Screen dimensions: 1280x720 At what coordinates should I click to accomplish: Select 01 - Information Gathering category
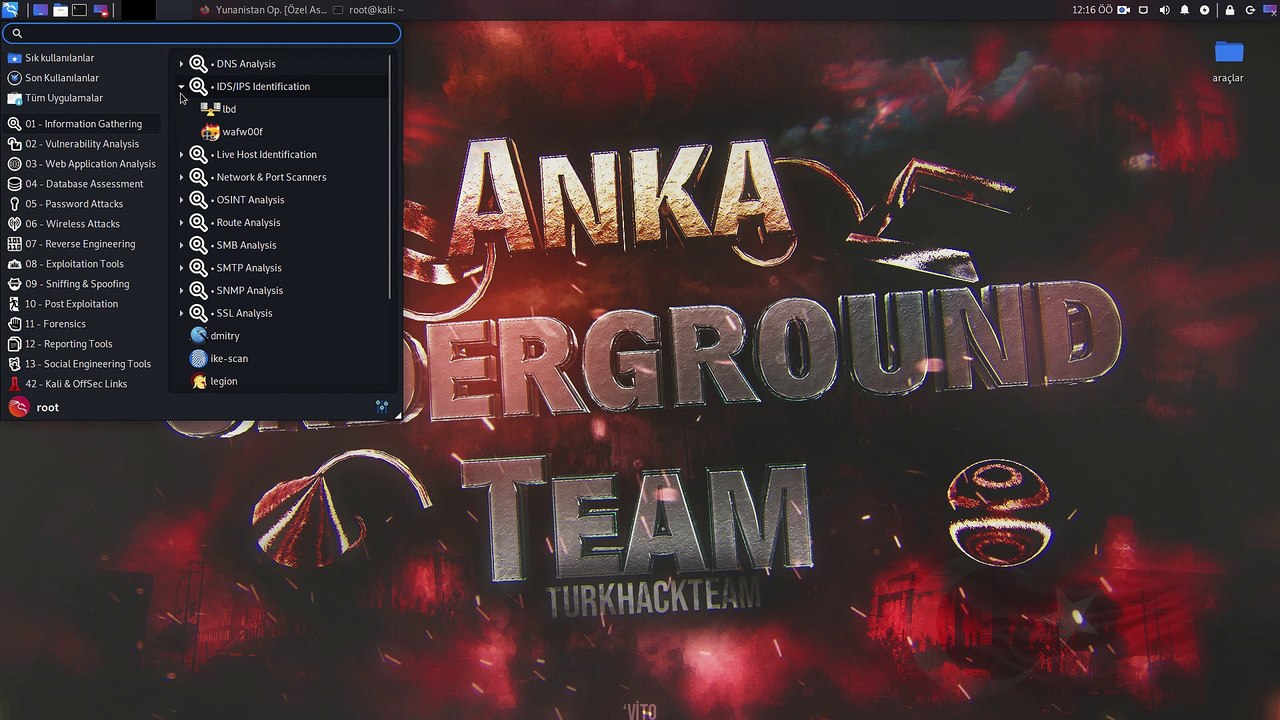[82, 124]
